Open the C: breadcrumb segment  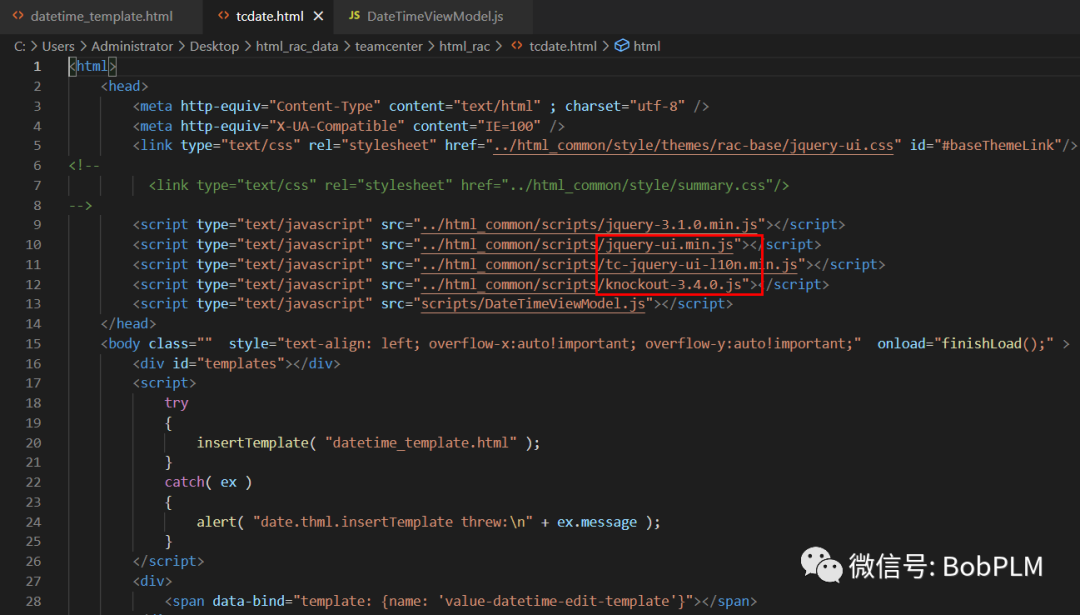pos(19,46)
